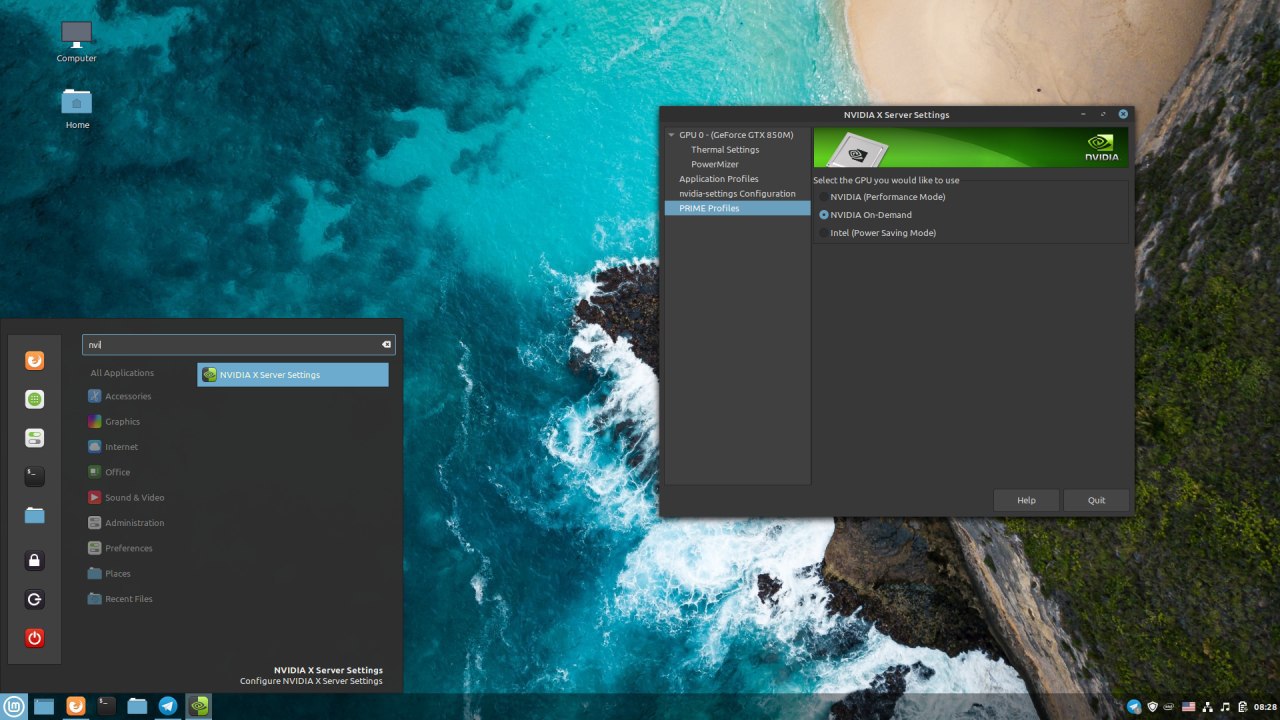
Task: Open Terminal from the taskbar
Action: pos(106,706)
